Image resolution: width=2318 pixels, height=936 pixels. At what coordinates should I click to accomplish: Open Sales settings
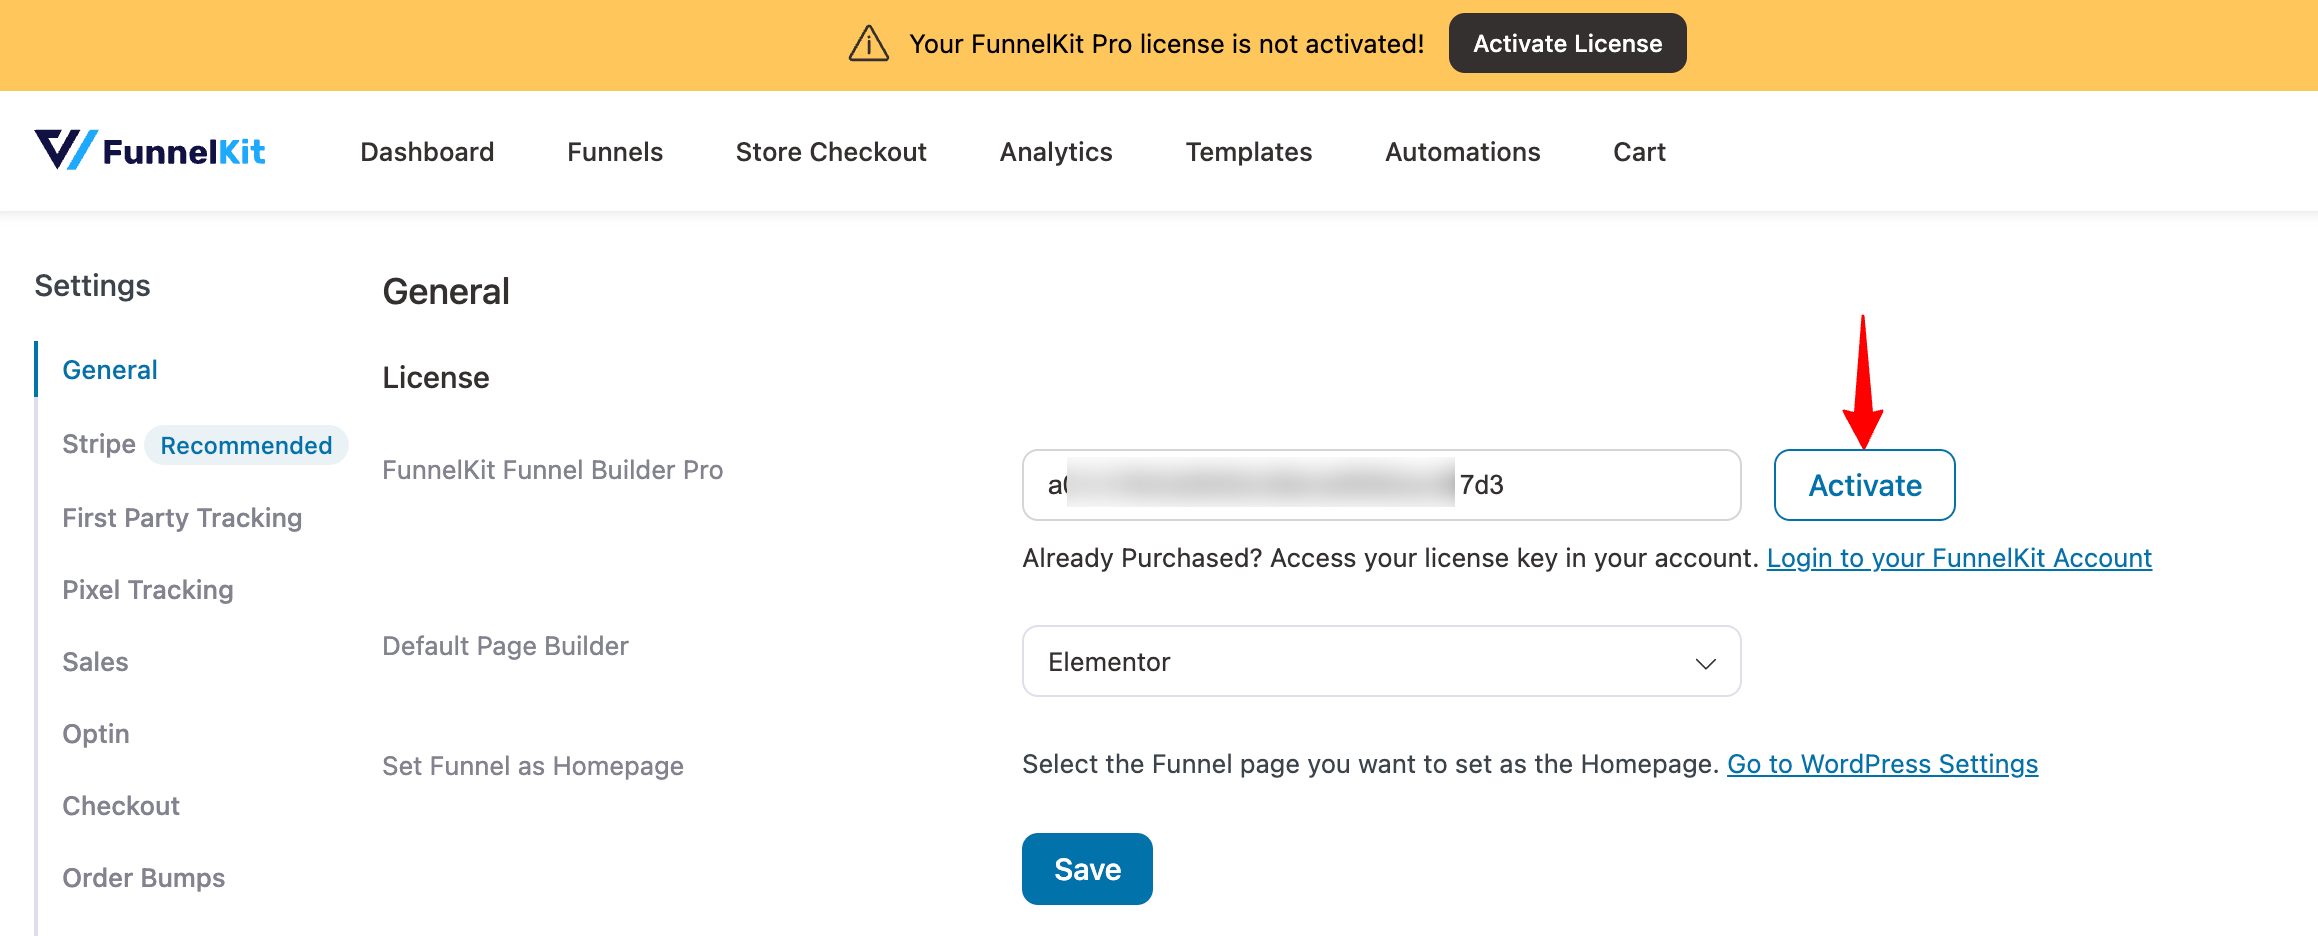coord(95,662)
